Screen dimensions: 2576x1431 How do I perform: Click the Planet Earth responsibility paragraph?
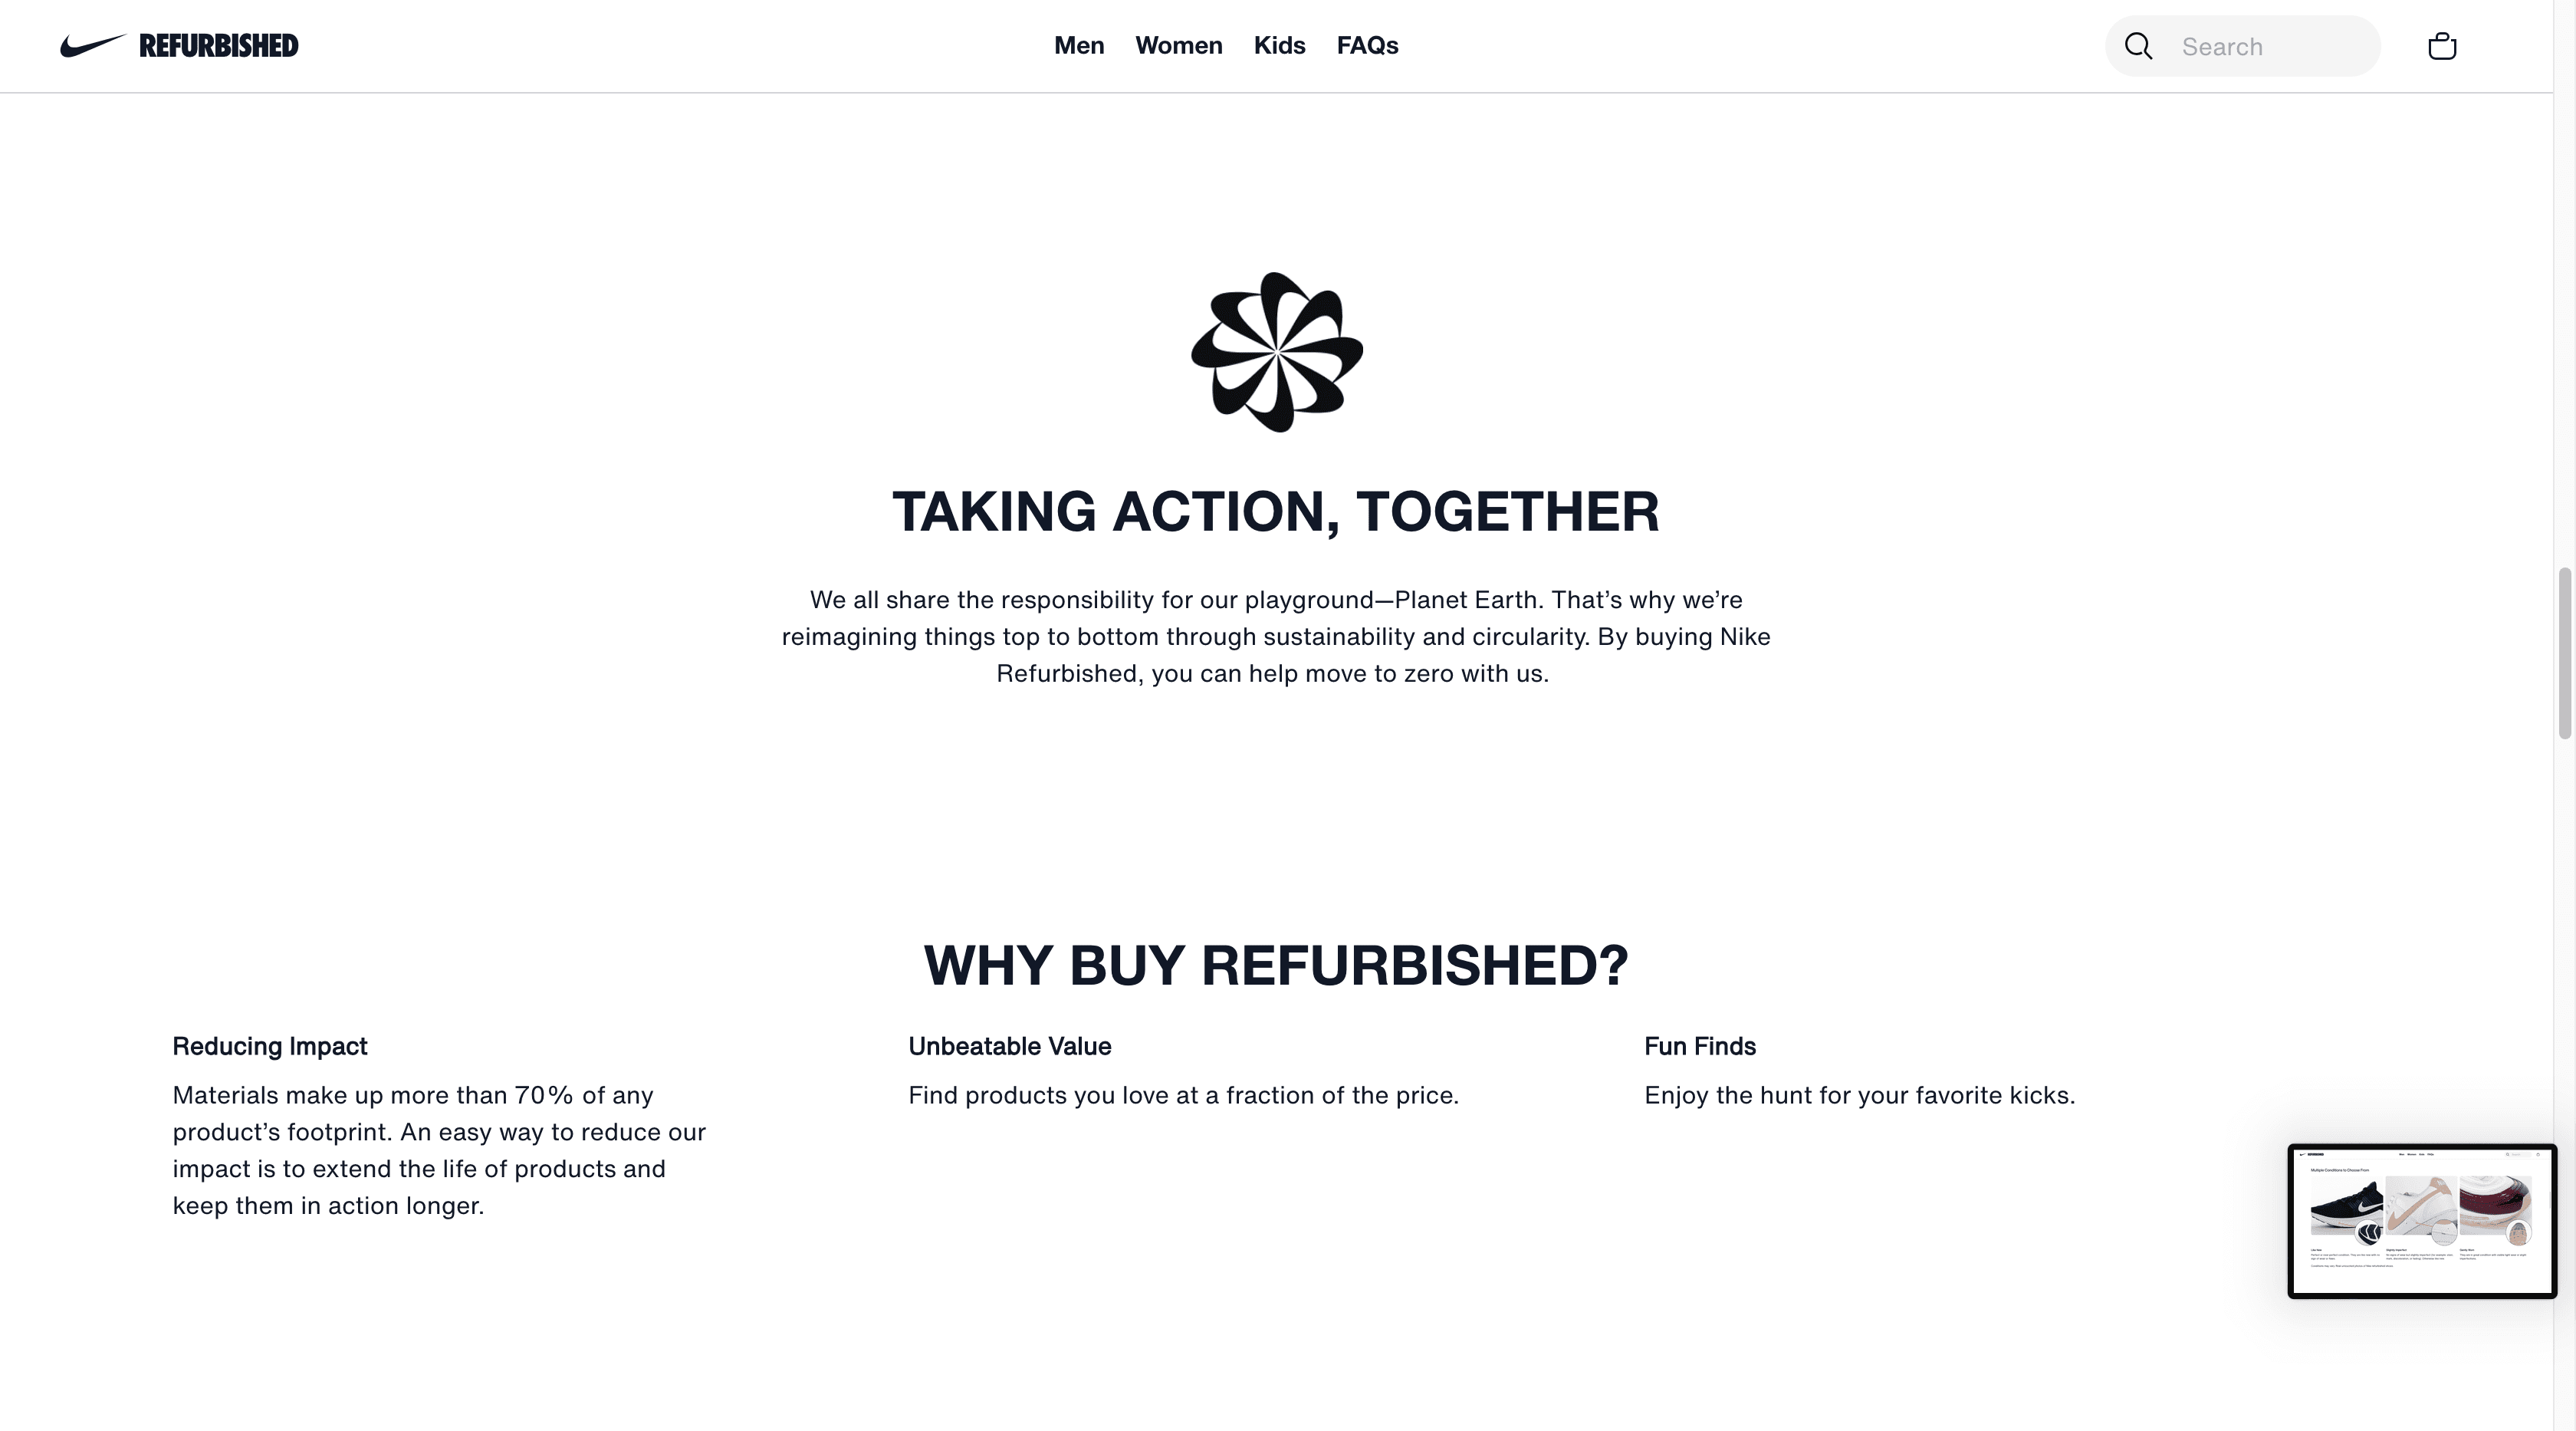(x=1275, y=637)
